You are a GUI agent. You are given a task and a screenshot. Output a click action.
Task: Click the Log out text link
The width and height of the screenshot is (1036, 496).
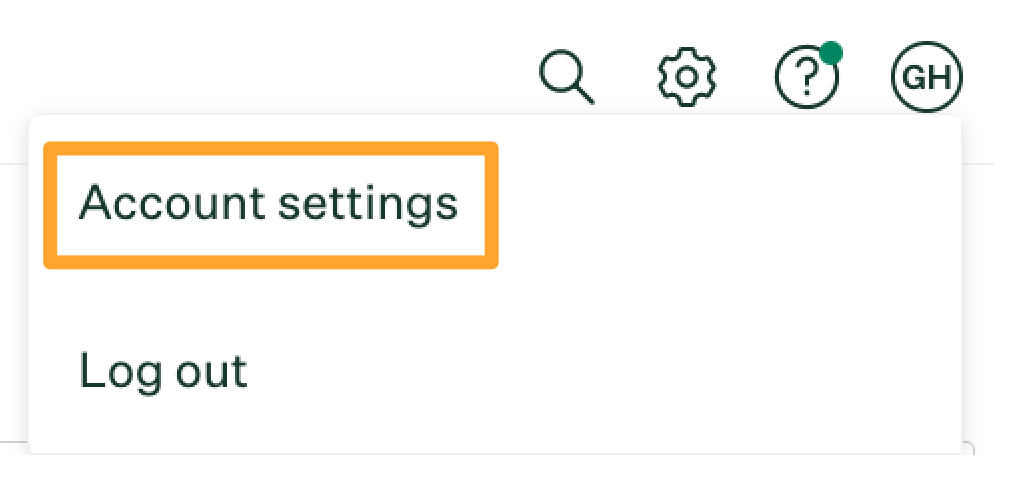163,371
